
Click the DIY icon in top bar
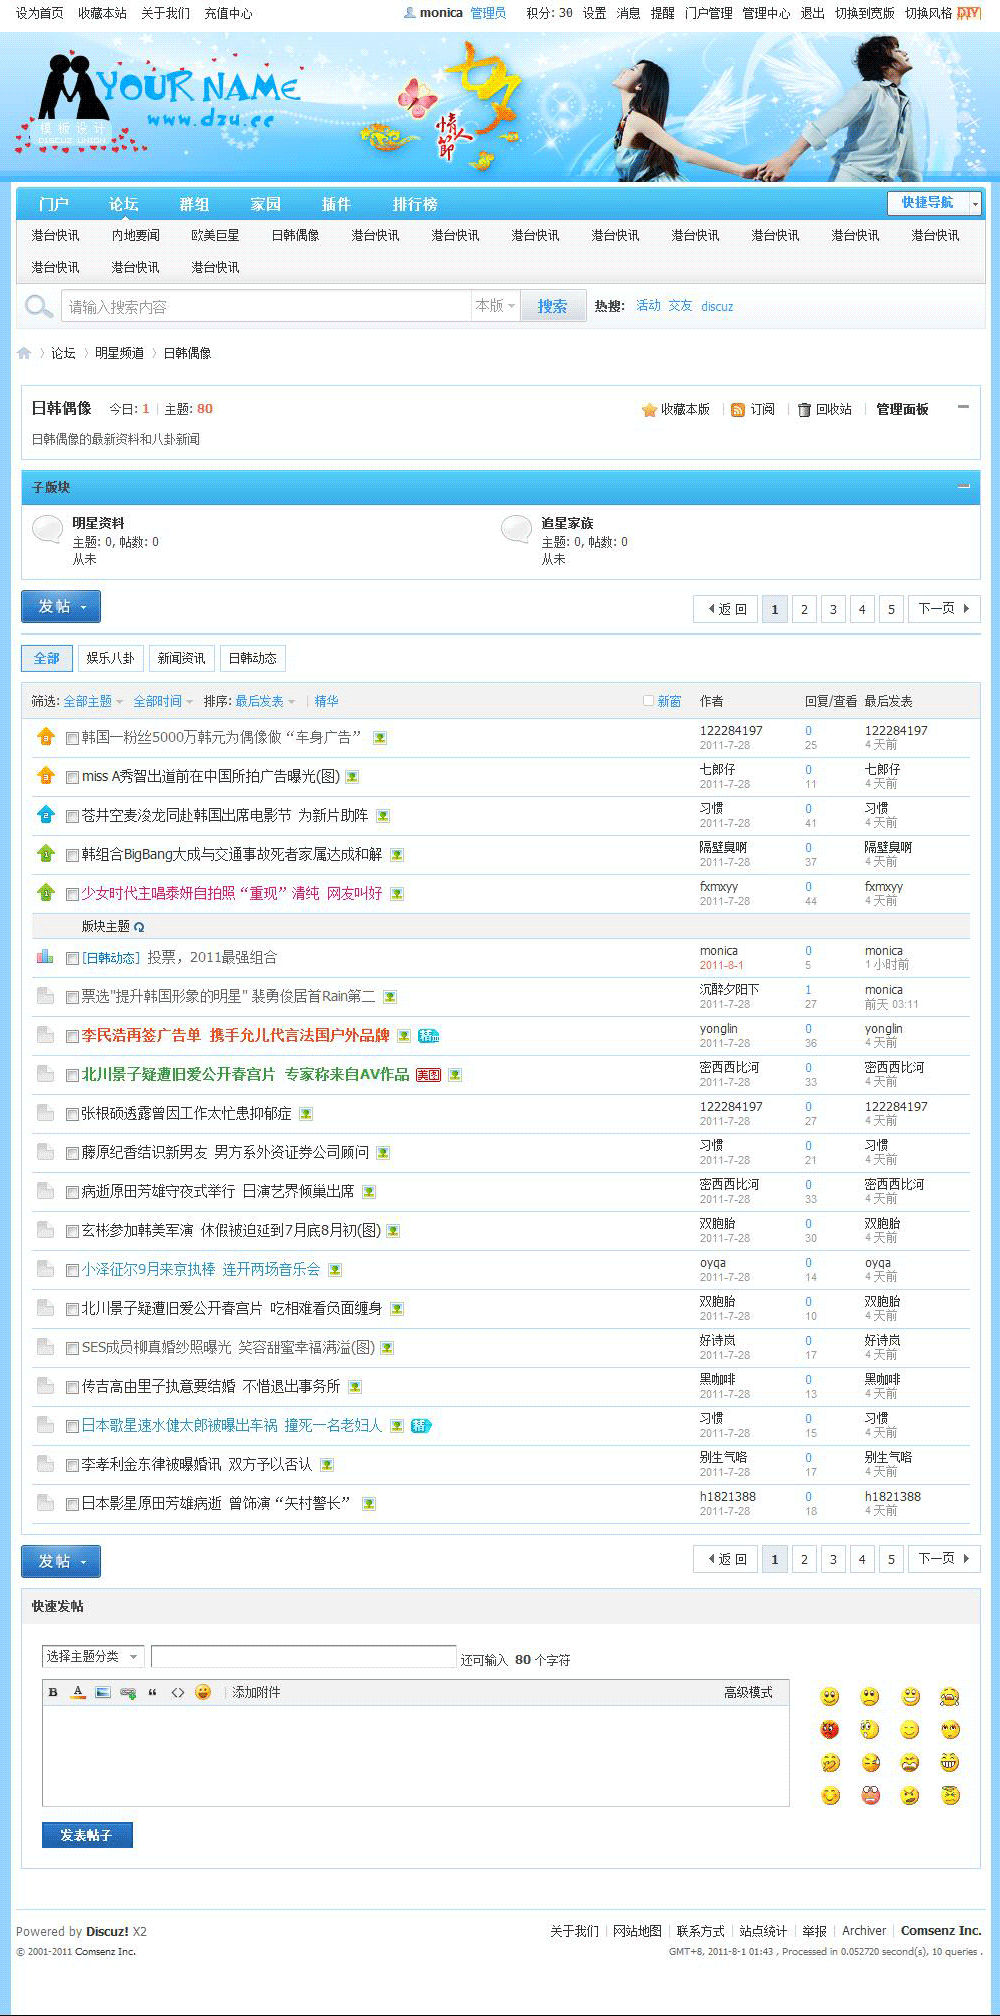click(969, 13)
